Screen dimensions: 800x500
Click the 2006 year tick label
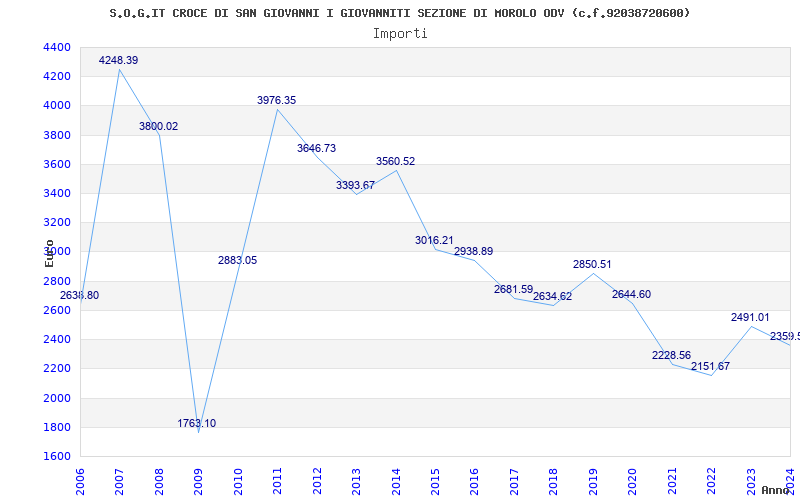point(80,481)
